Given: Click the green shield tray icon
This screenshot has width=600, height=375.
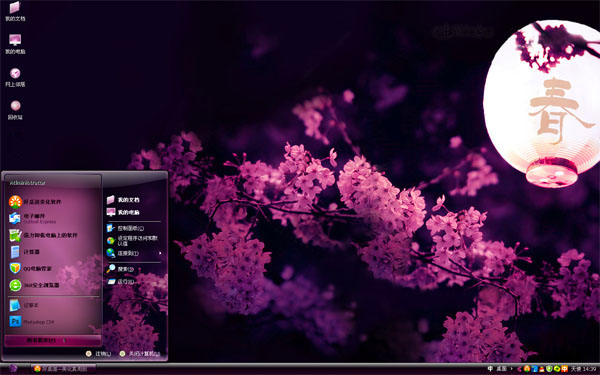Looking at the screenshot, I should pos(549,369).
